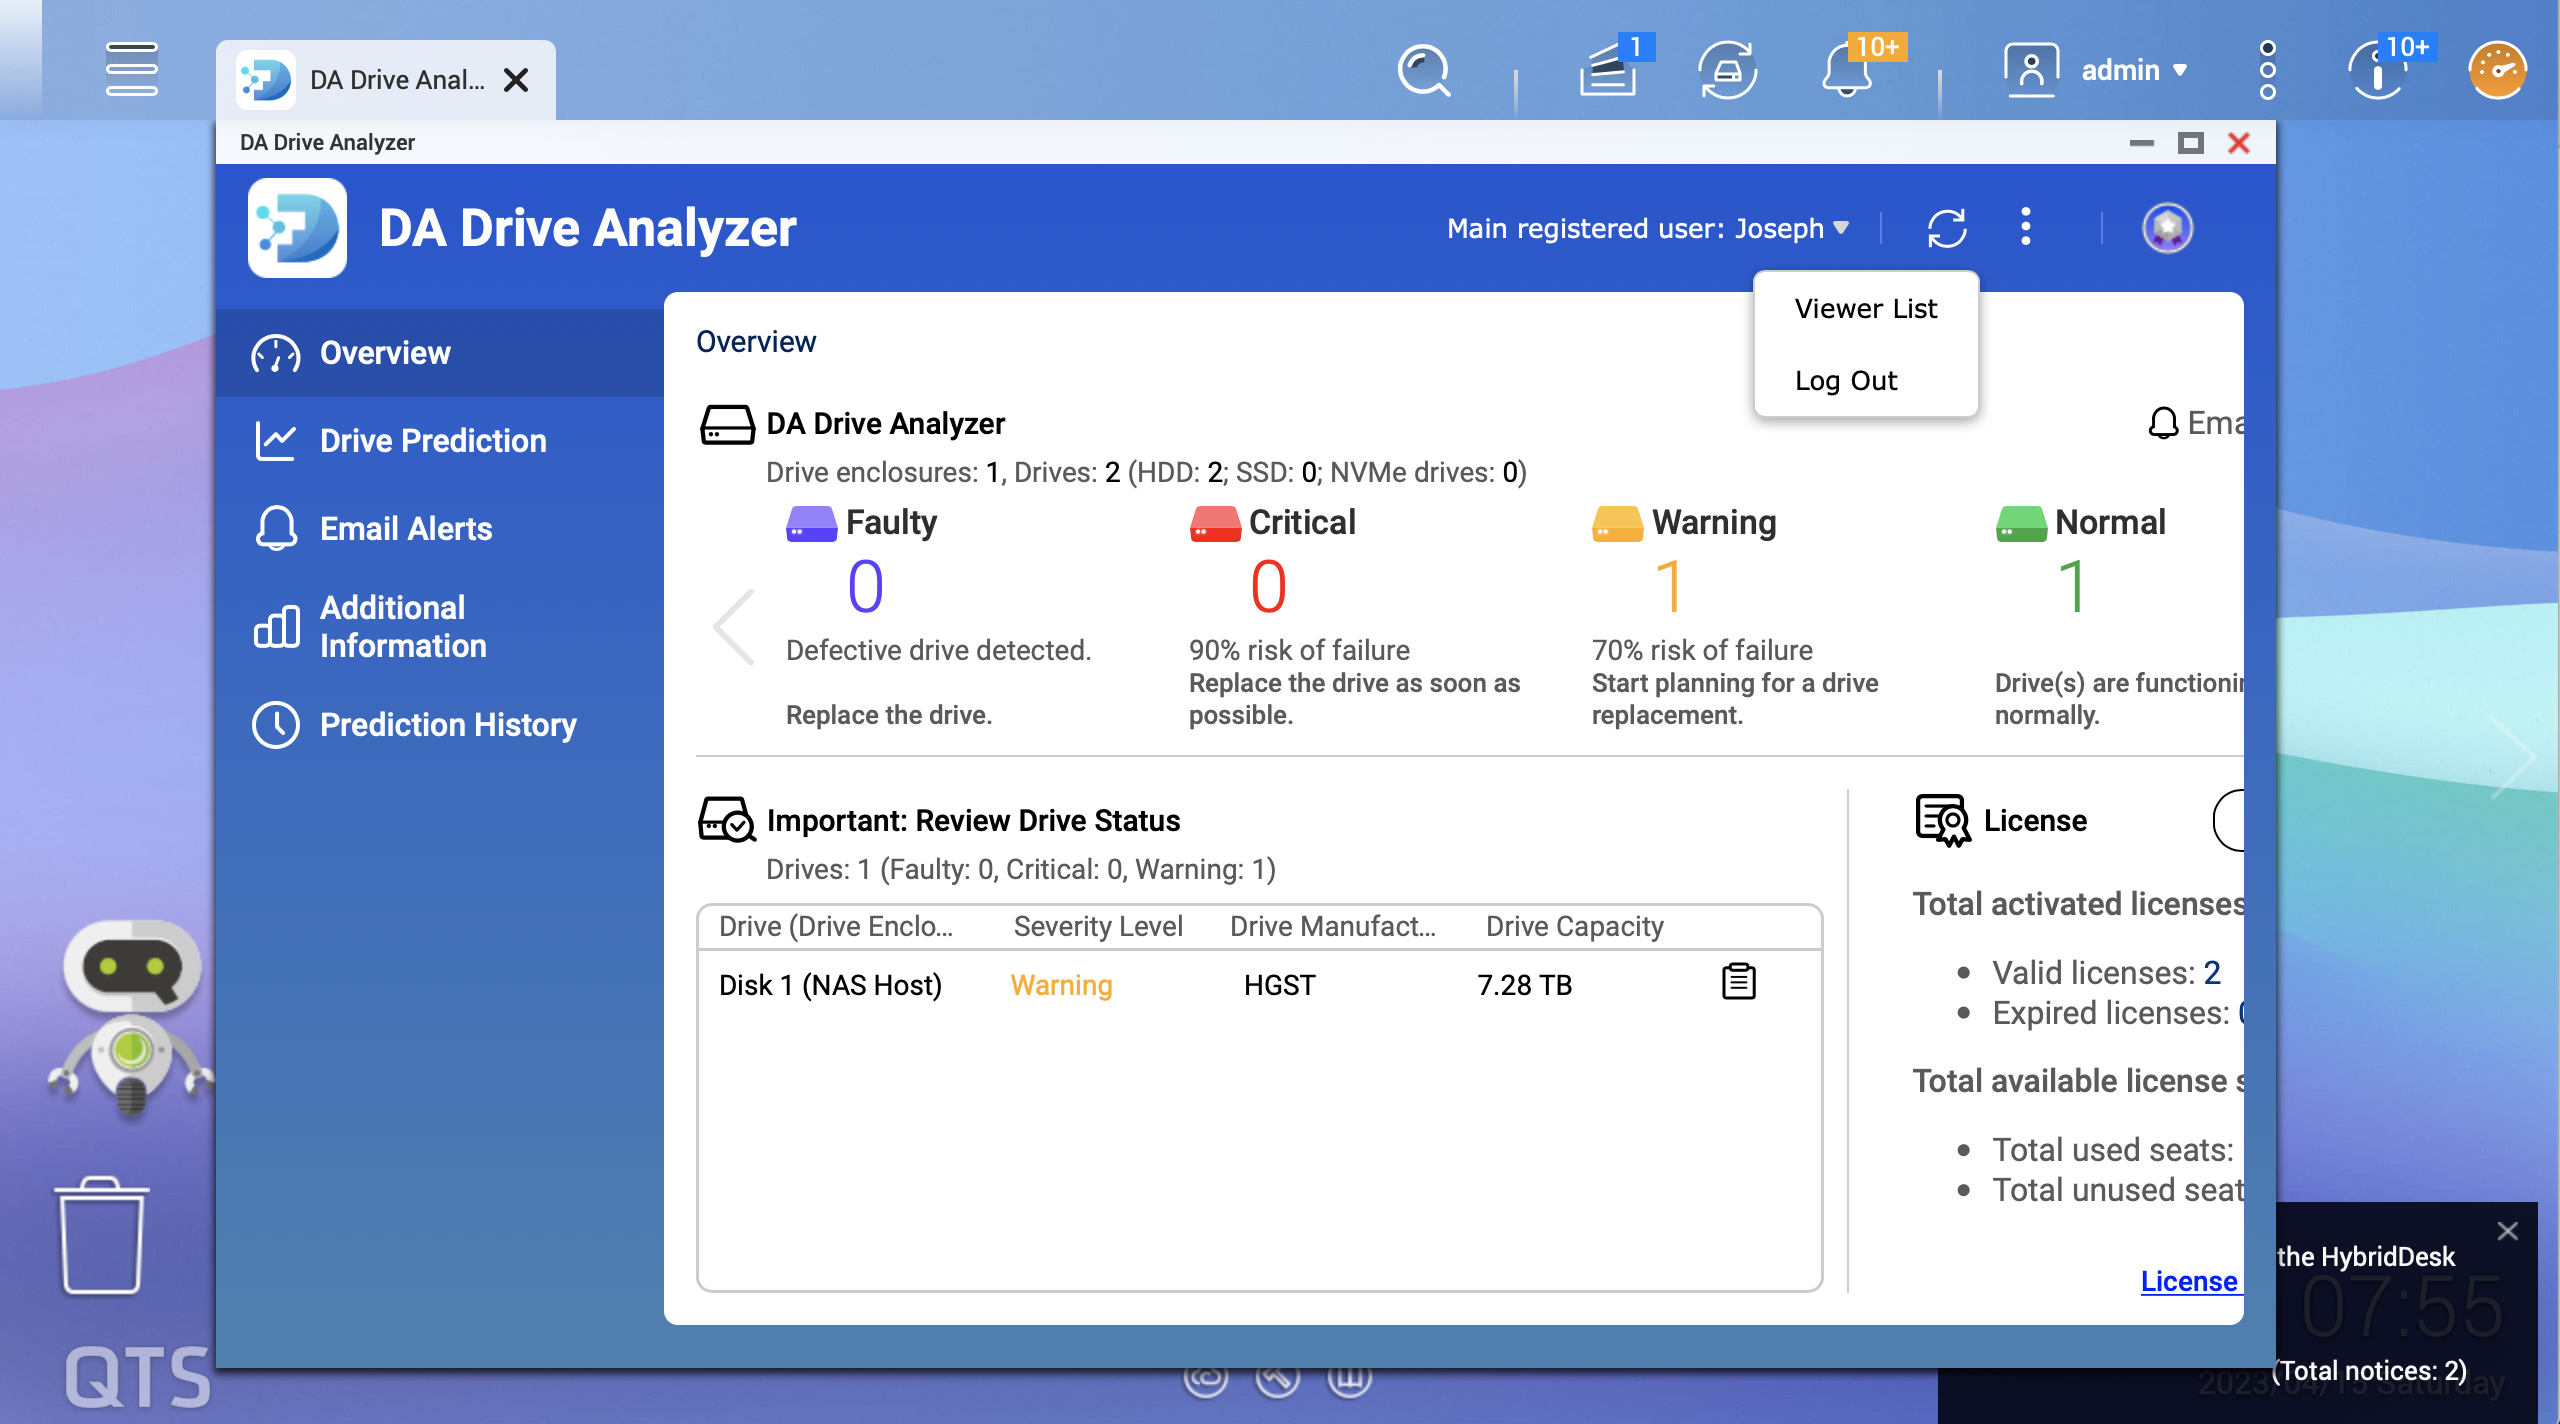The width and height of the screenshot is (2560, 1424).
Task: Open external devices icon in top bar
Action: [1727, 71]
